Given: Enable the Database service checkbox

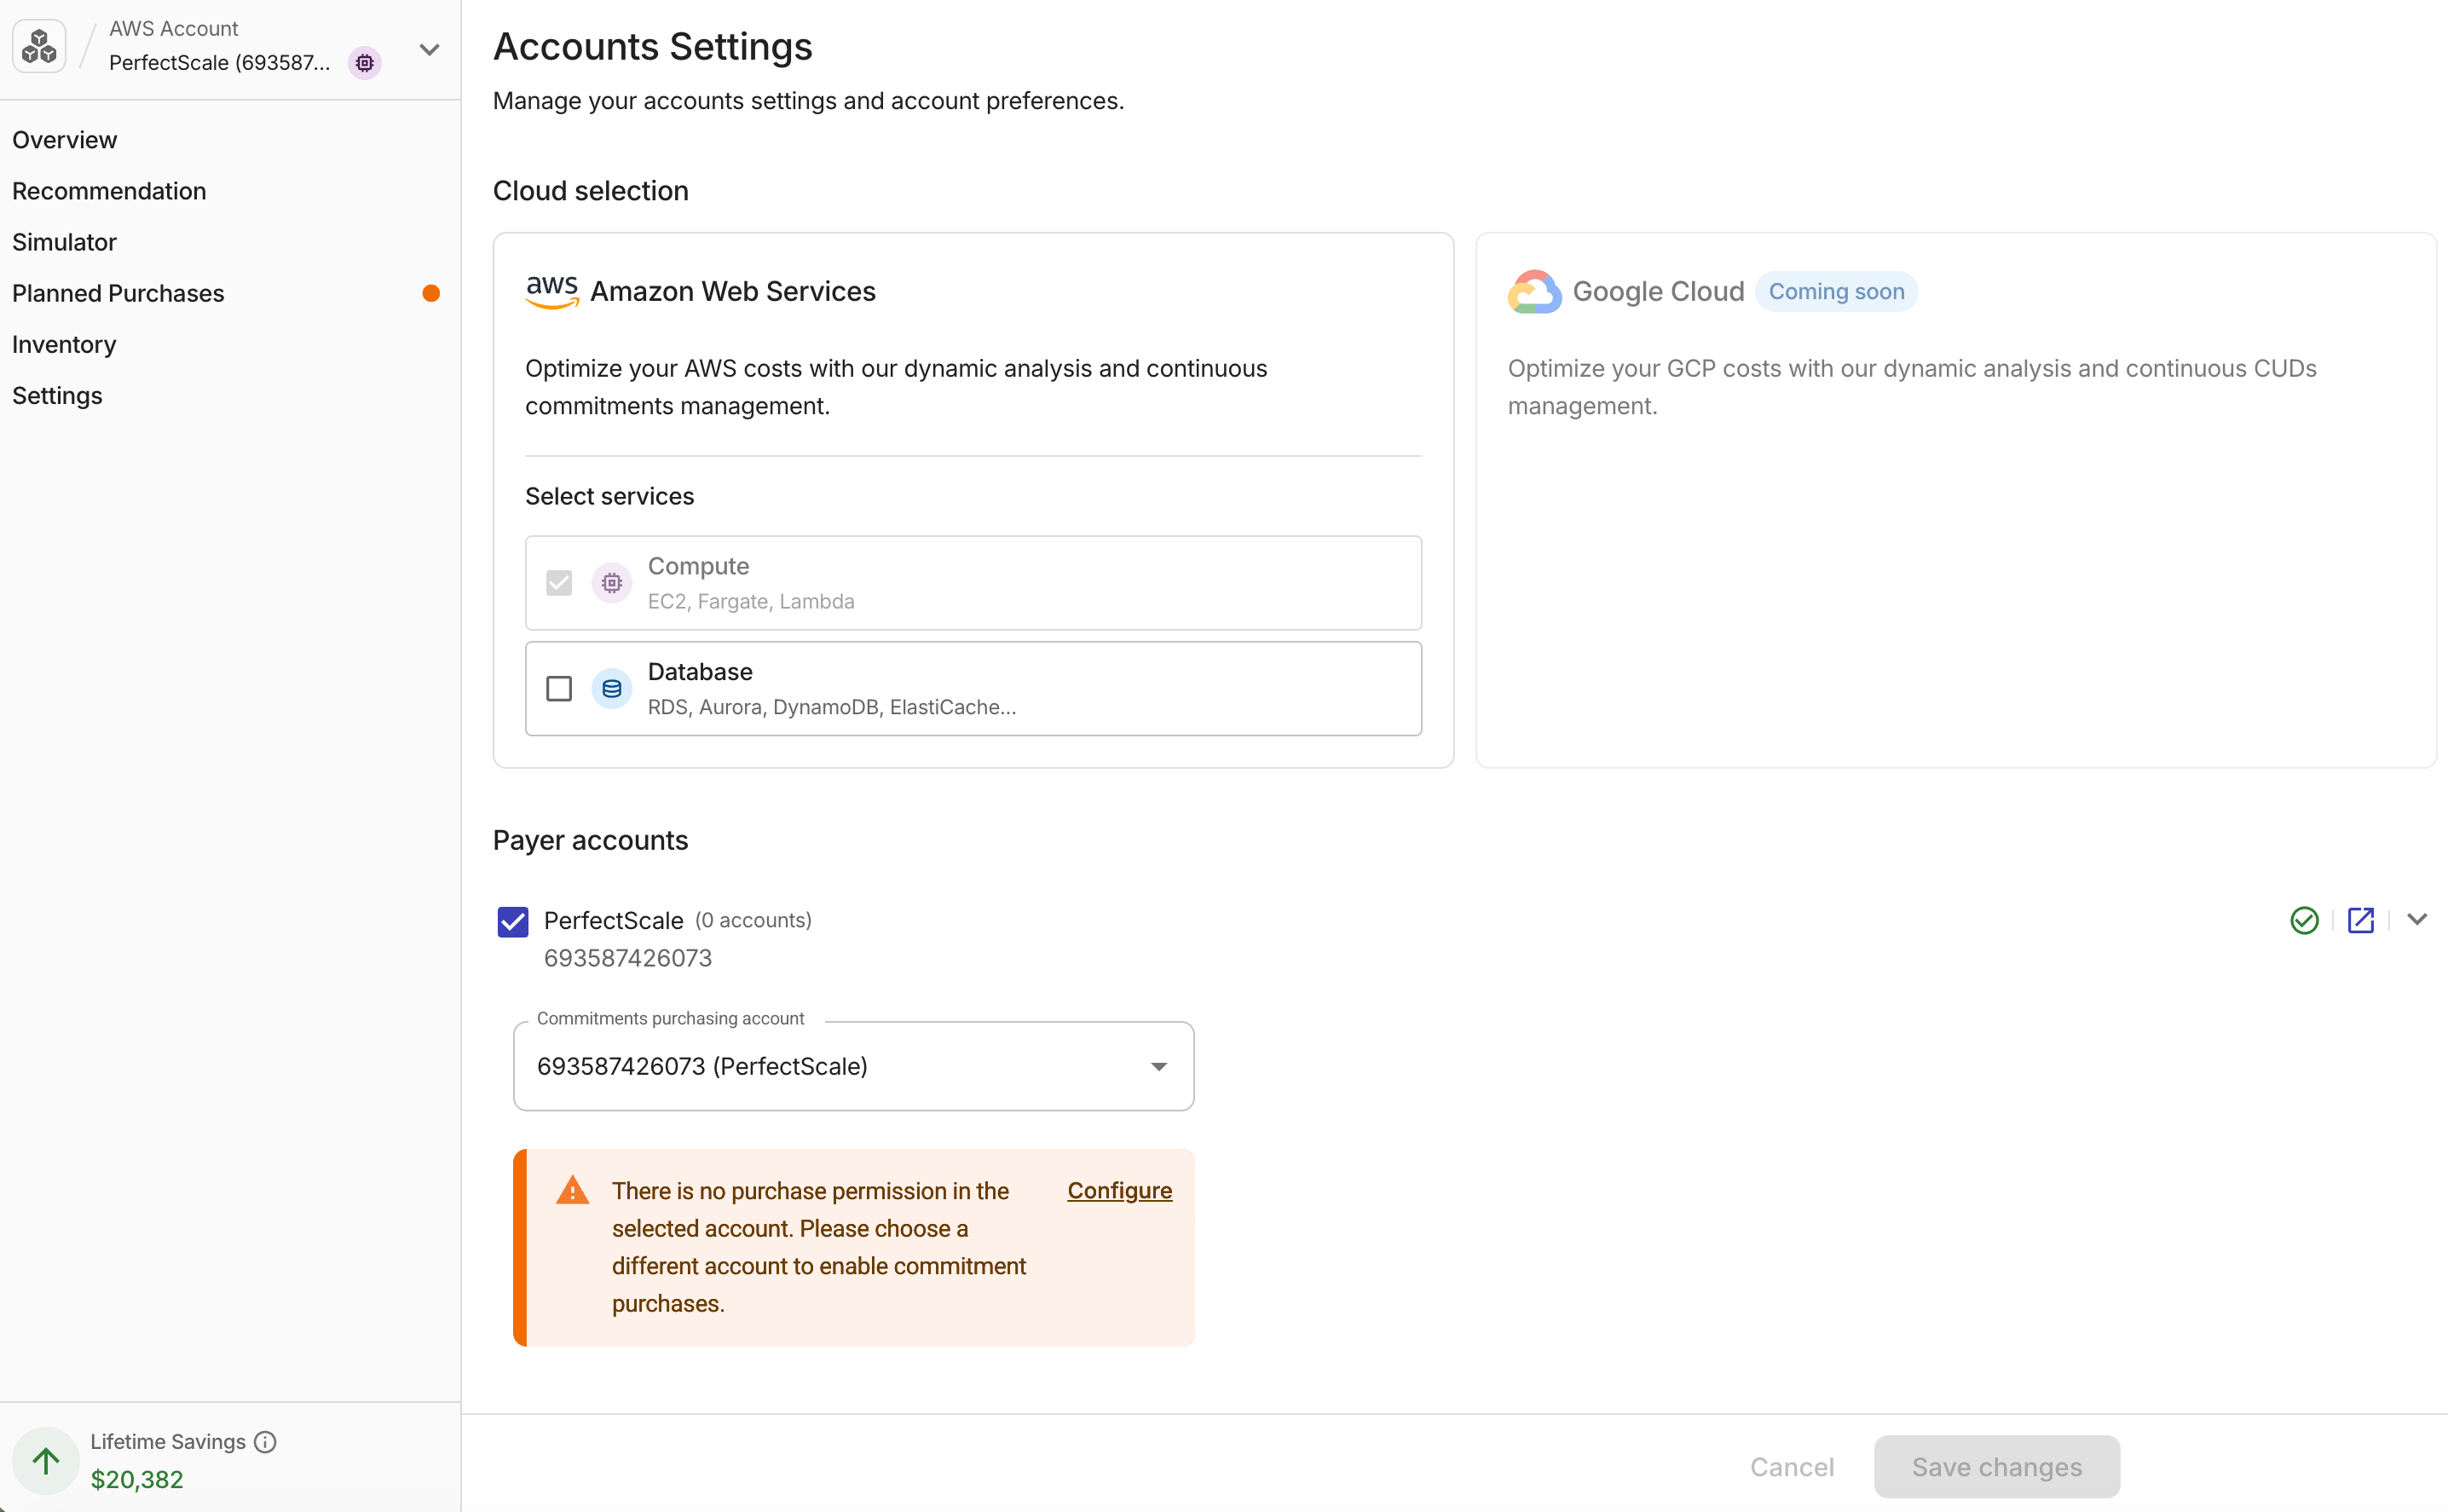Looking at the screenshot, I should [x=559, y=689].
